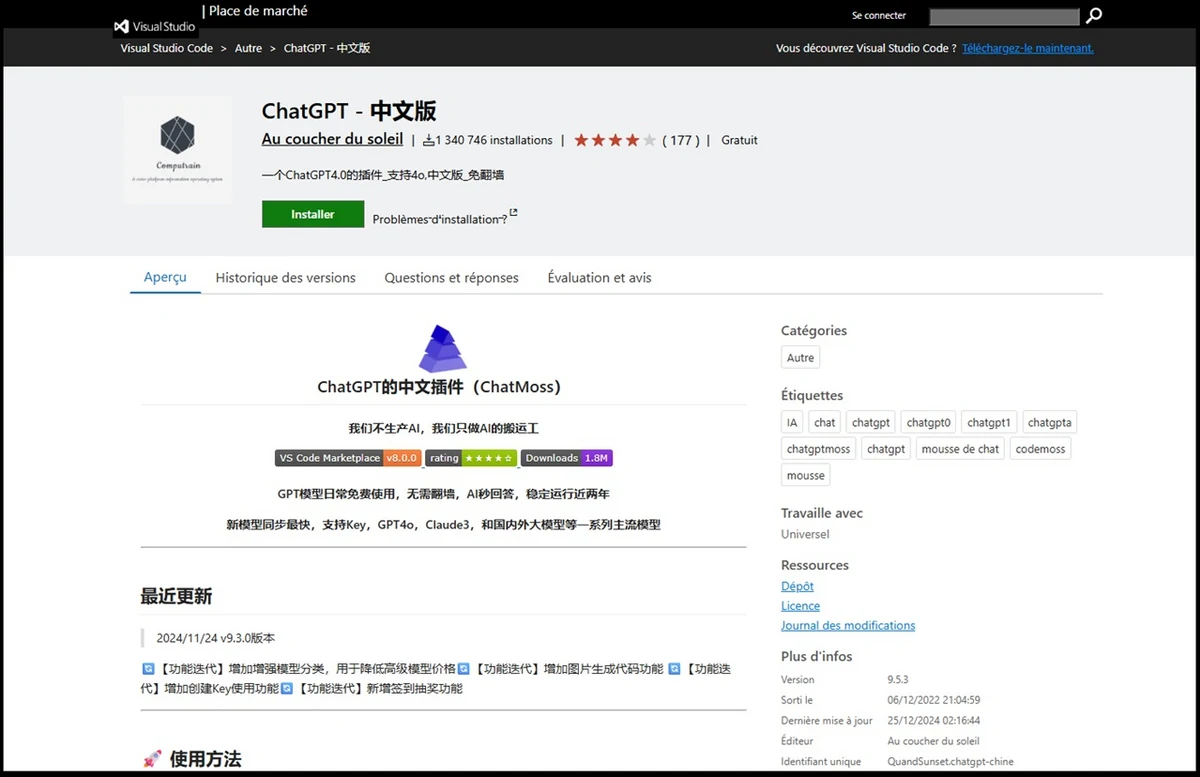Screen dimensions: 1200x777
Task: Click the codemoss tag
Action: (1040, 449)
